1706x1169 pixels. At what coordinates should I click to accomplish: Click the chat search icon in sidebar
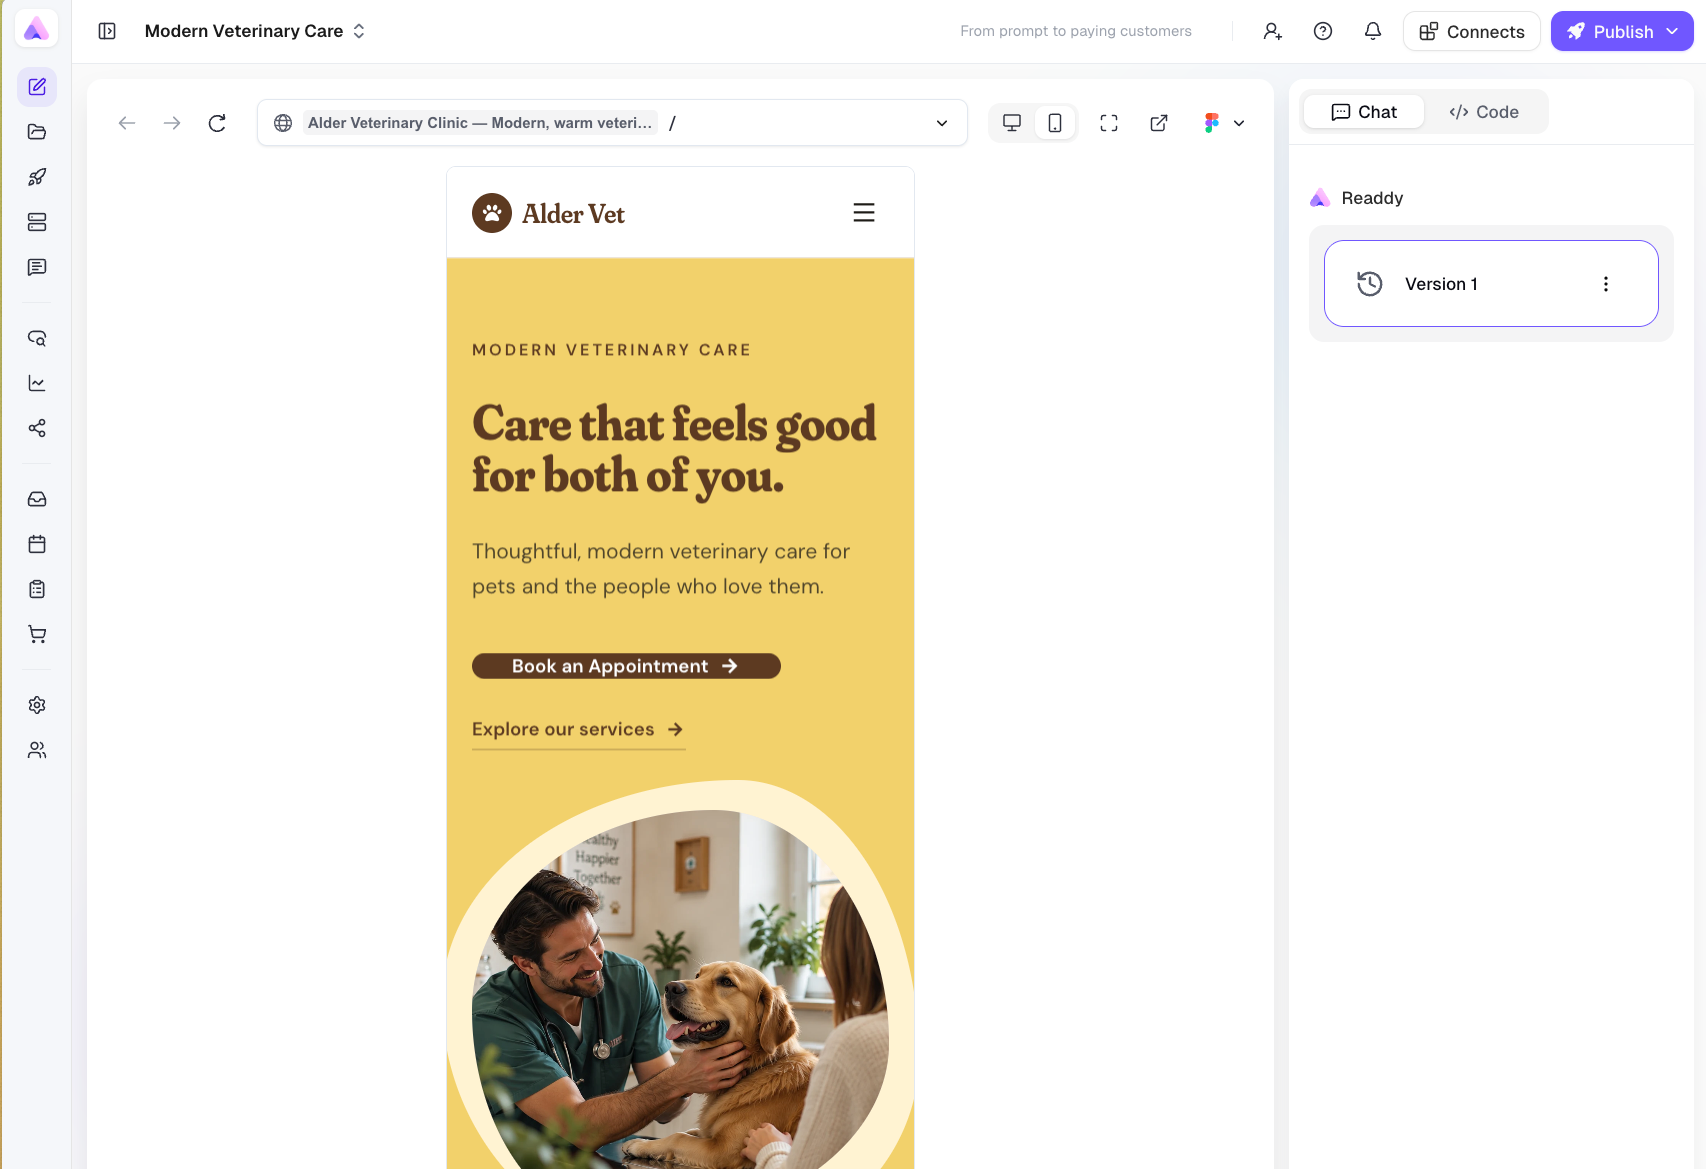[37, 338]
